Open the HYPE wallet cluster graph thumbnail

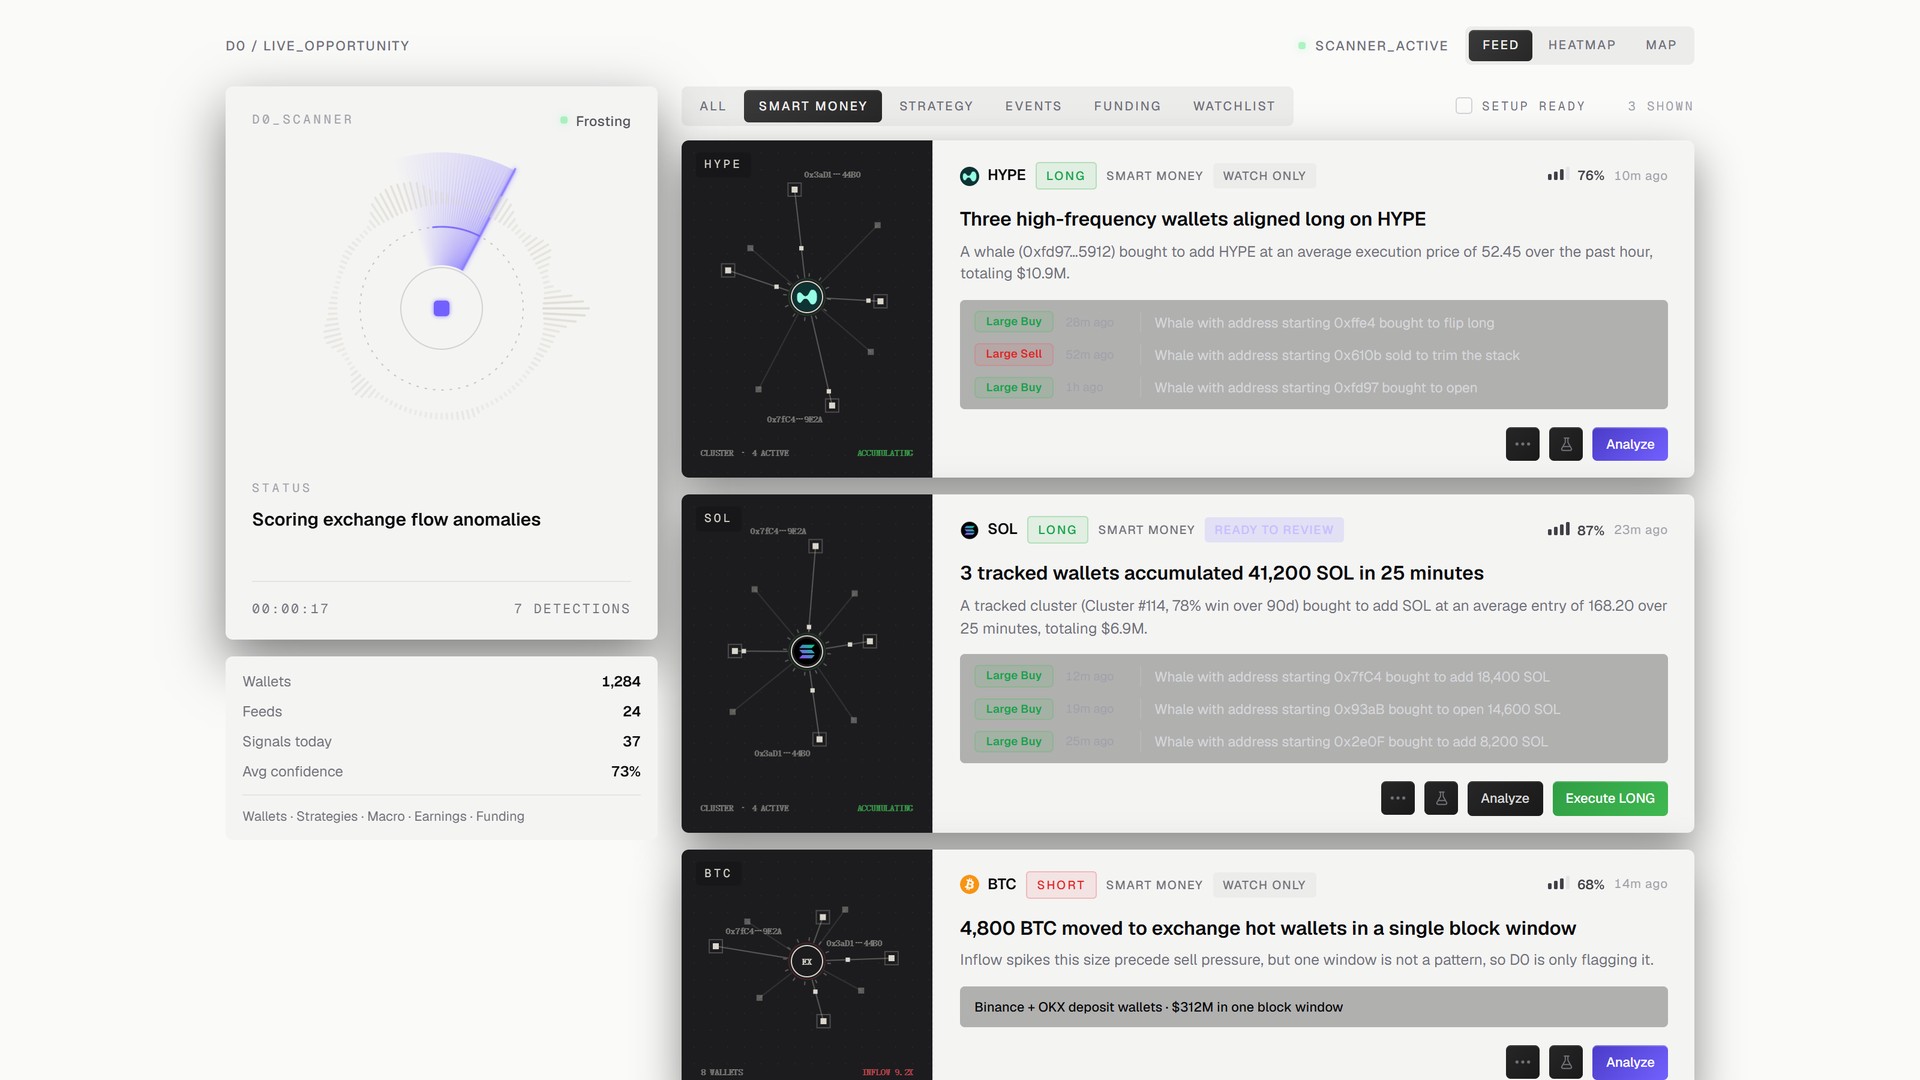(x=807, y=309)
